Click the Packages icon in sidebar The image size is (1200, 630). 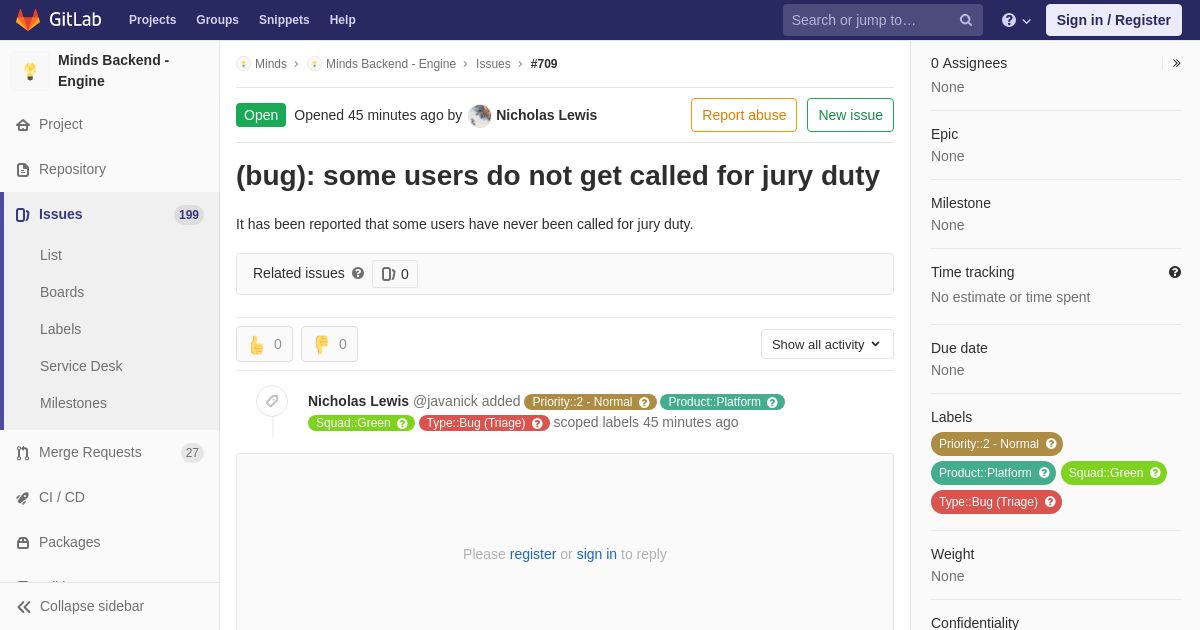coord(23,543)
